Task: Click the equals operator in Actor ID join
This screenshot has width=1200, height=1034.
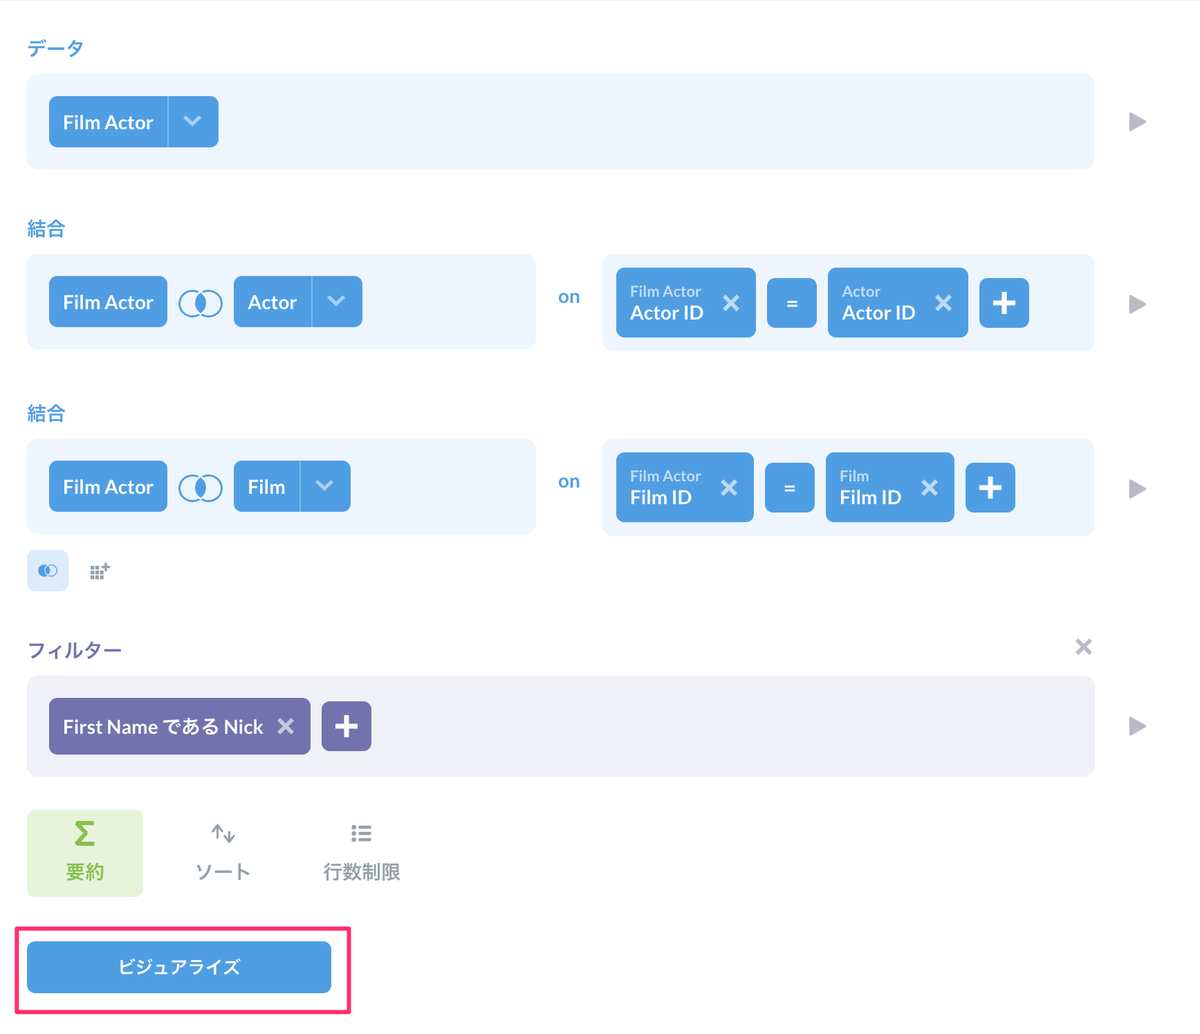Action: tap(792, 303)
